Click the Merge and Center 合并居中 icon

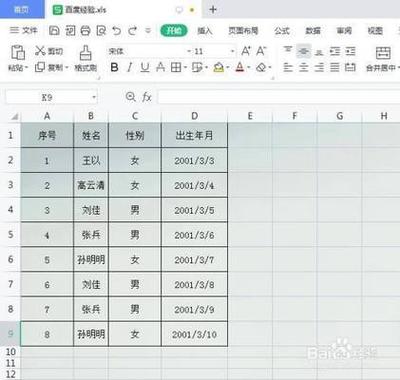383,53
